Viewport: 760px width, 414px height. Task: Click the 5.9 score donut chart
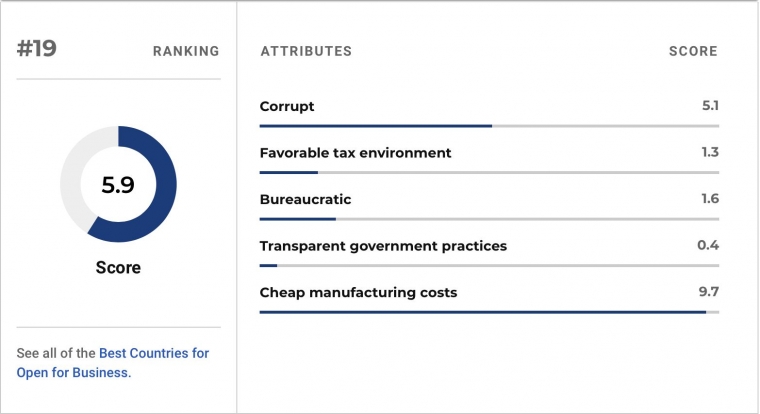point(118,184)
